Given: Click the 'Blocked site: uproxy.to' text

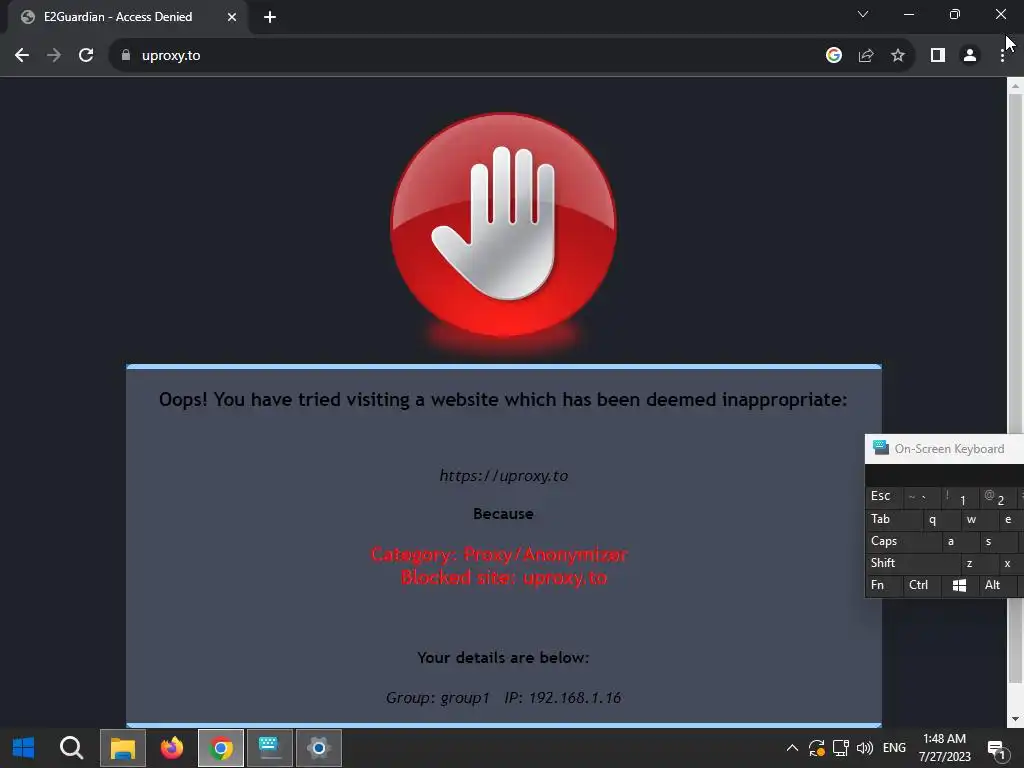Looking at the screenshot, I should coord(504,578).
